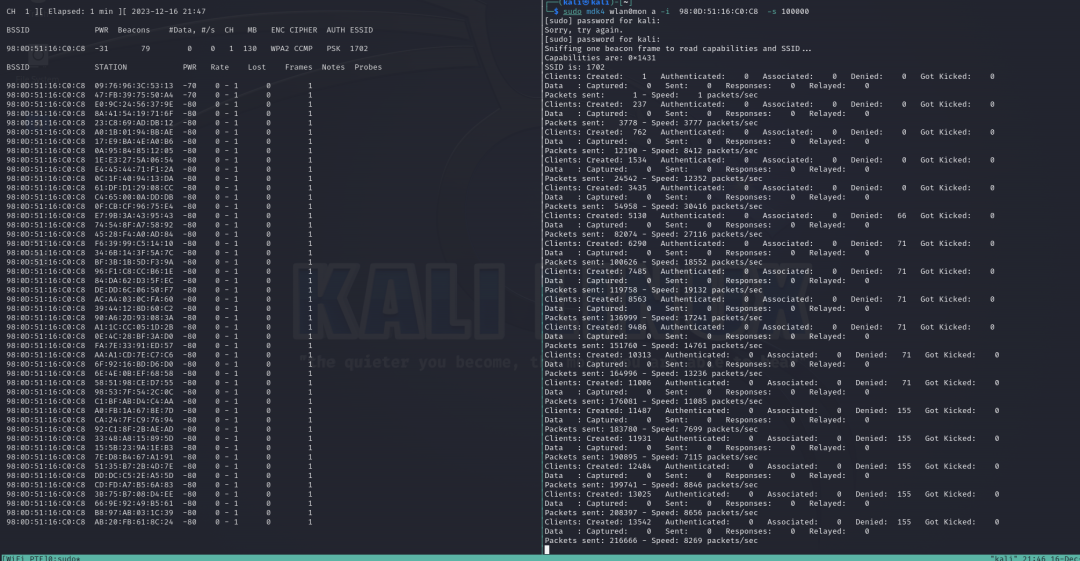This screenshot has width=1080, height=561.
Task: Click the 'CCMP' cipher value
Action: tap(303, 49)
